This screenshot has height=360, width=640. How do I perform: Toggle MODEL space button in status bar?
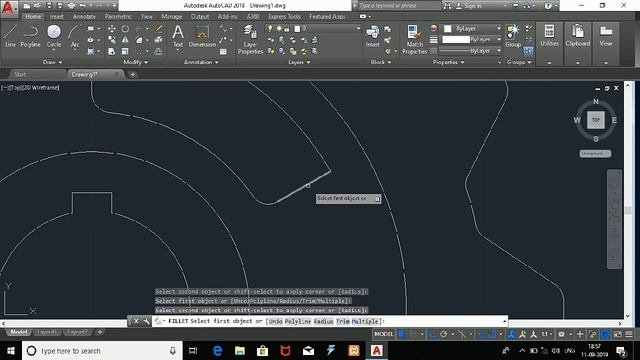point(384,334)
